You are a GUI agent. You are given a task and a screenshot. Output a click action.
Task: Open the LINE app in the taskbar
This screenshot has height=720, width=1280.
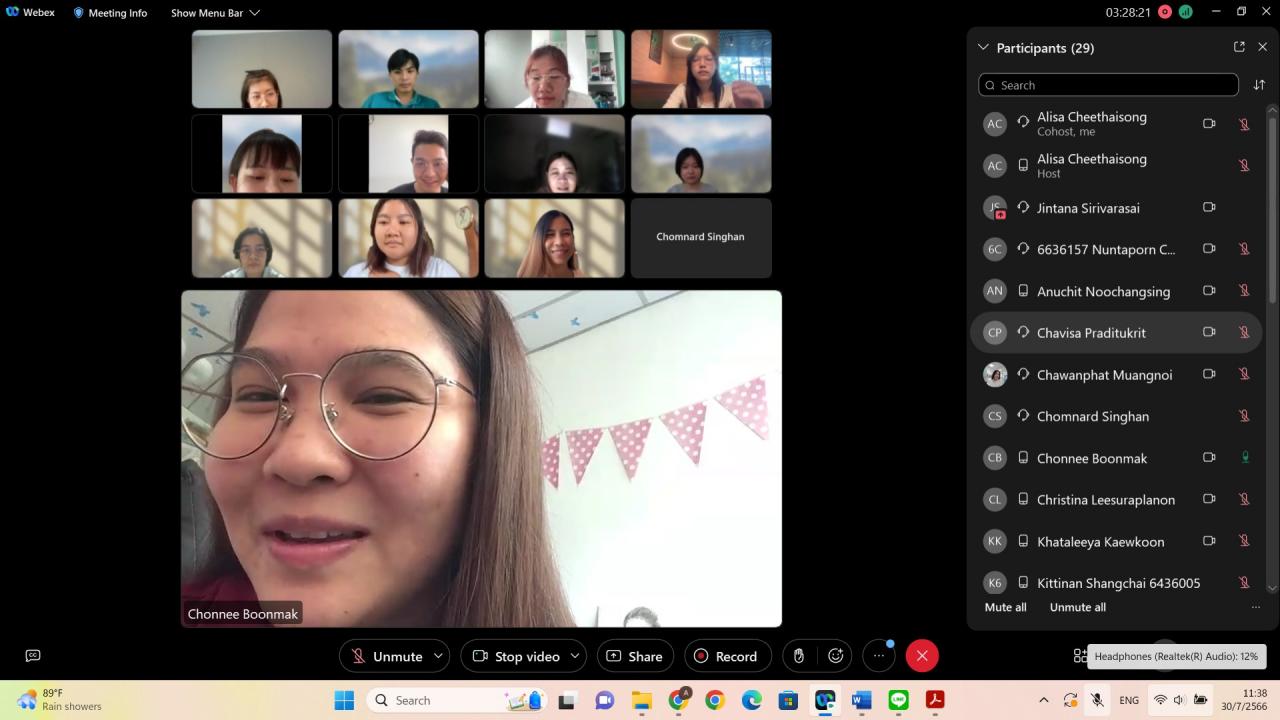click(898, 700)
